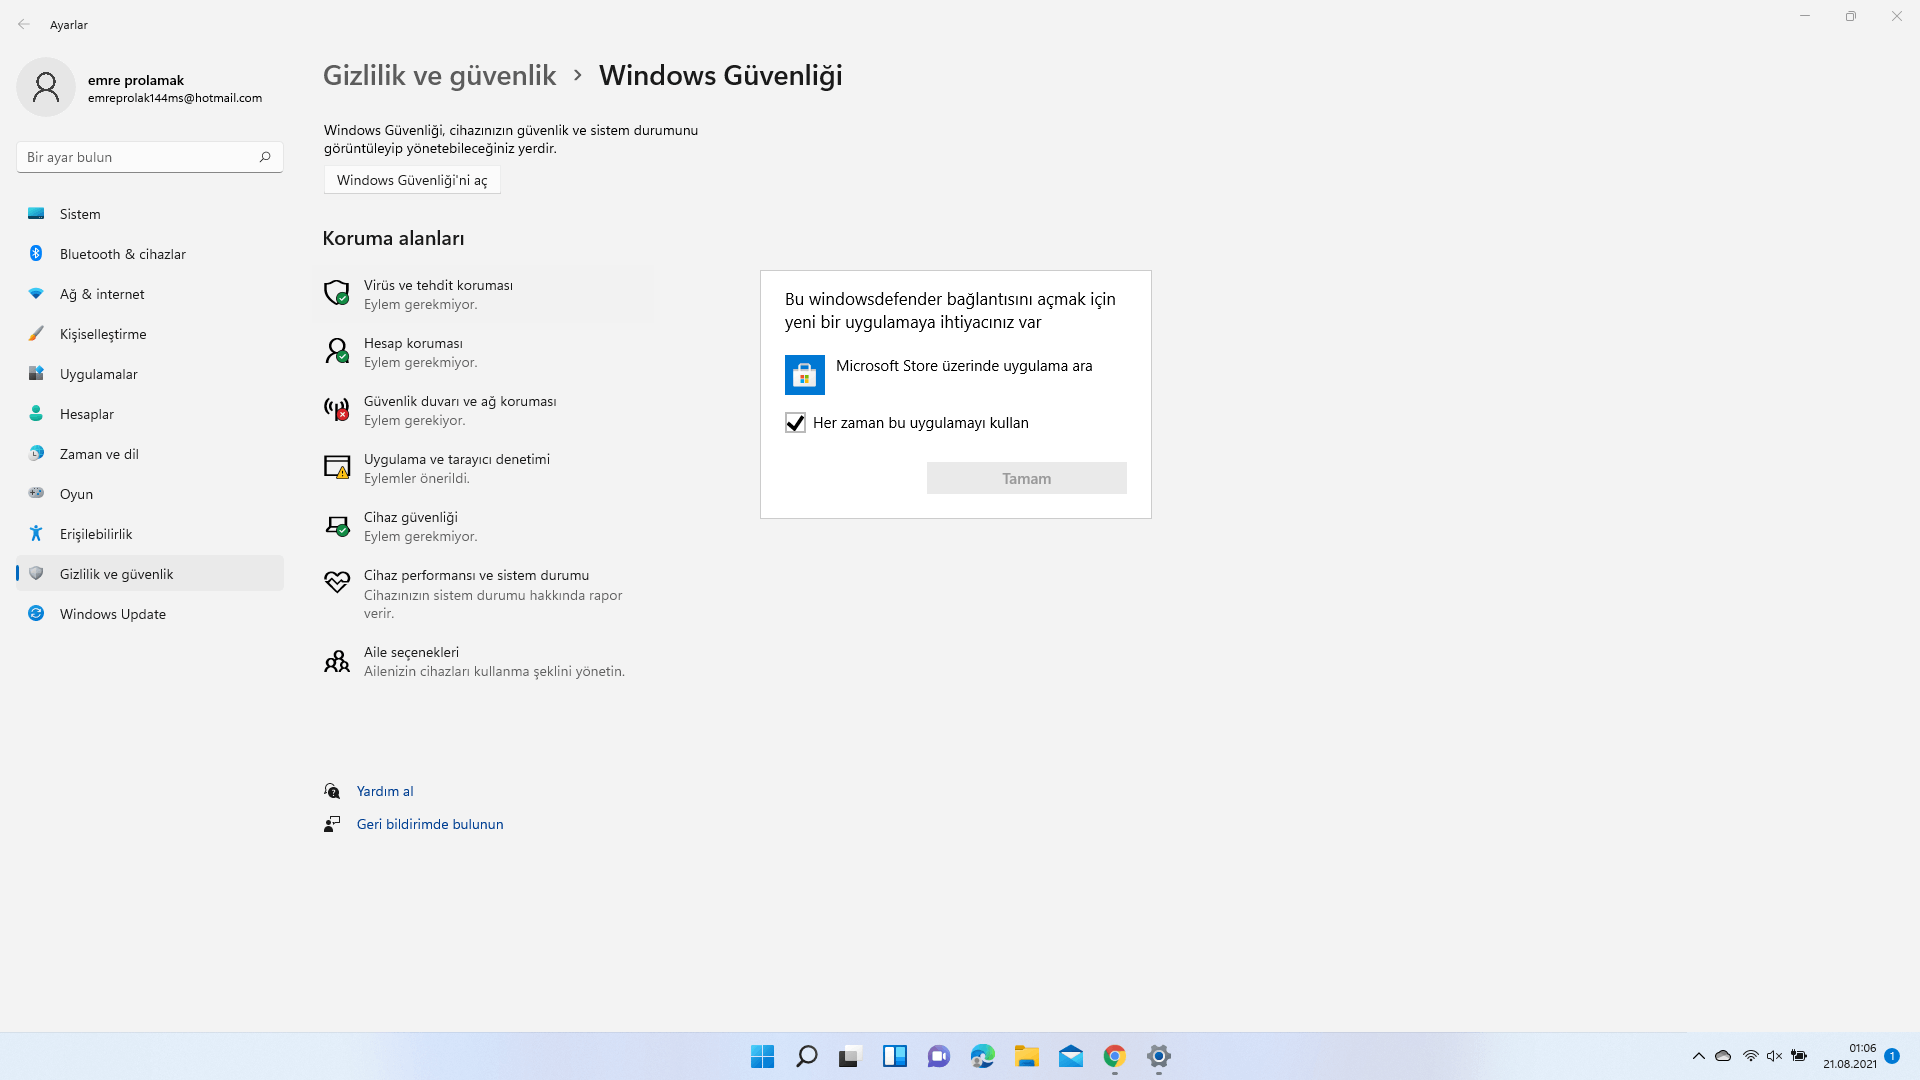Click the OneDrive cloud tray icon
1920x1080 pixels.
1723,1056
